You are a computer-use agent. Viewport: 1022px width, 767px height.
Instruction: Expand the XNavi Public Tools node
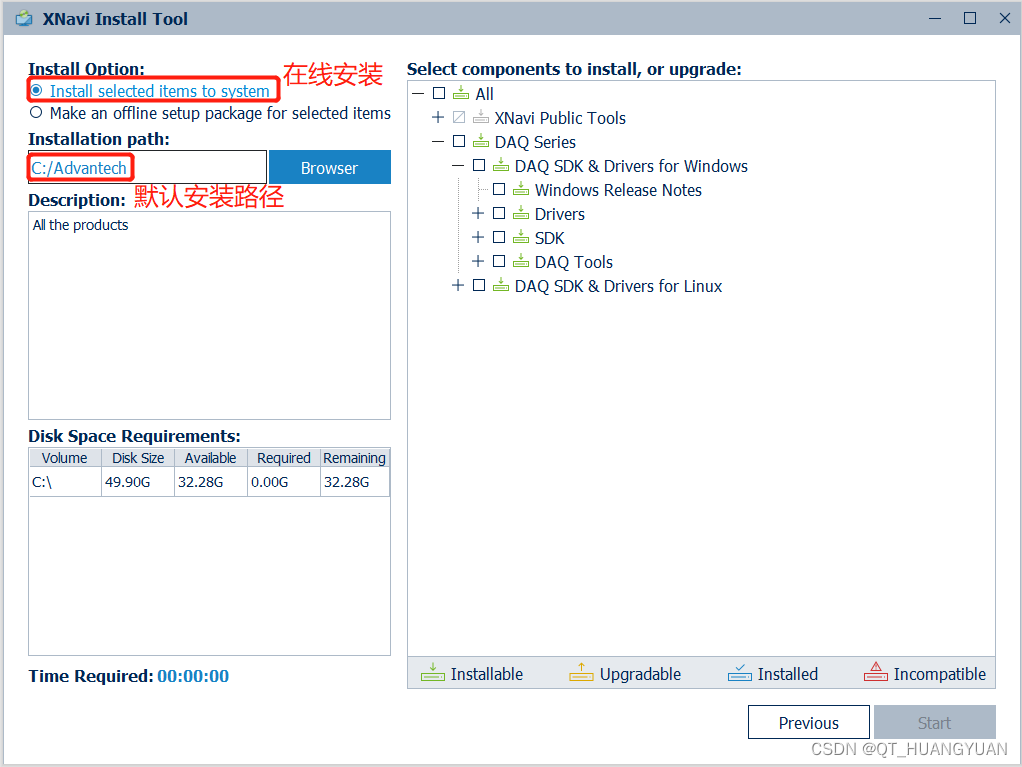[x=438, y=117]
